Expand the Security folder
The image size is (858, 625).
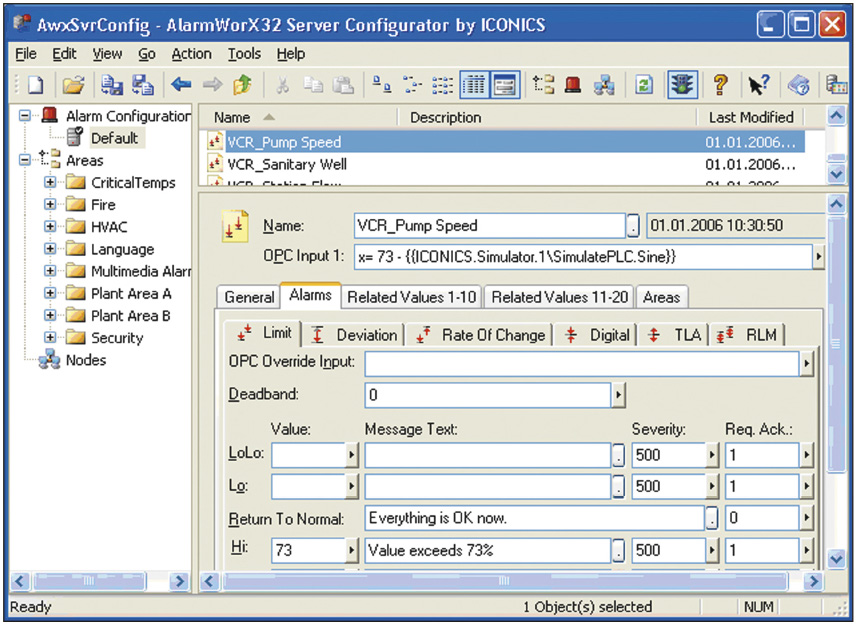click(x=50, y=338)
